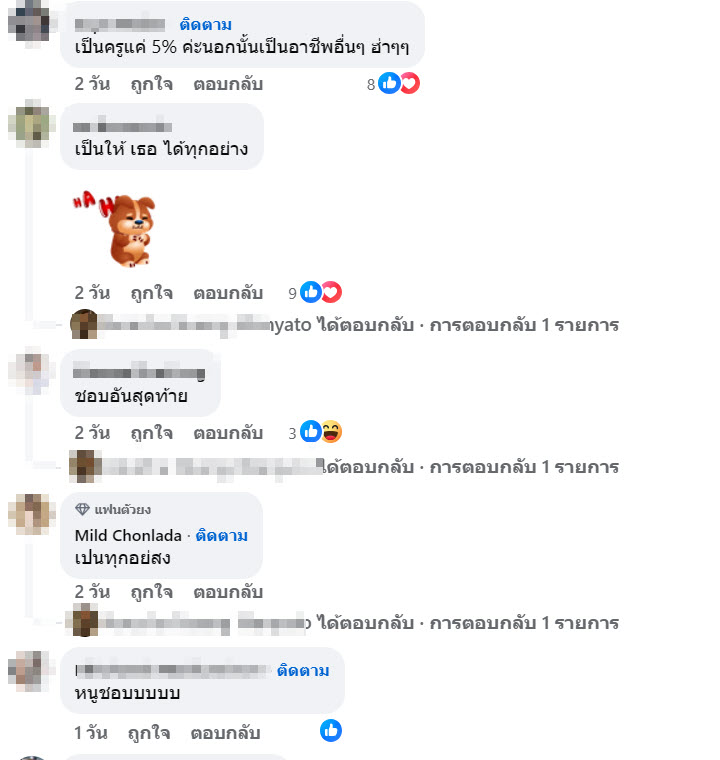
Task: Open Mild Chonlada's profile name
Action: click(x=128, y=536)
